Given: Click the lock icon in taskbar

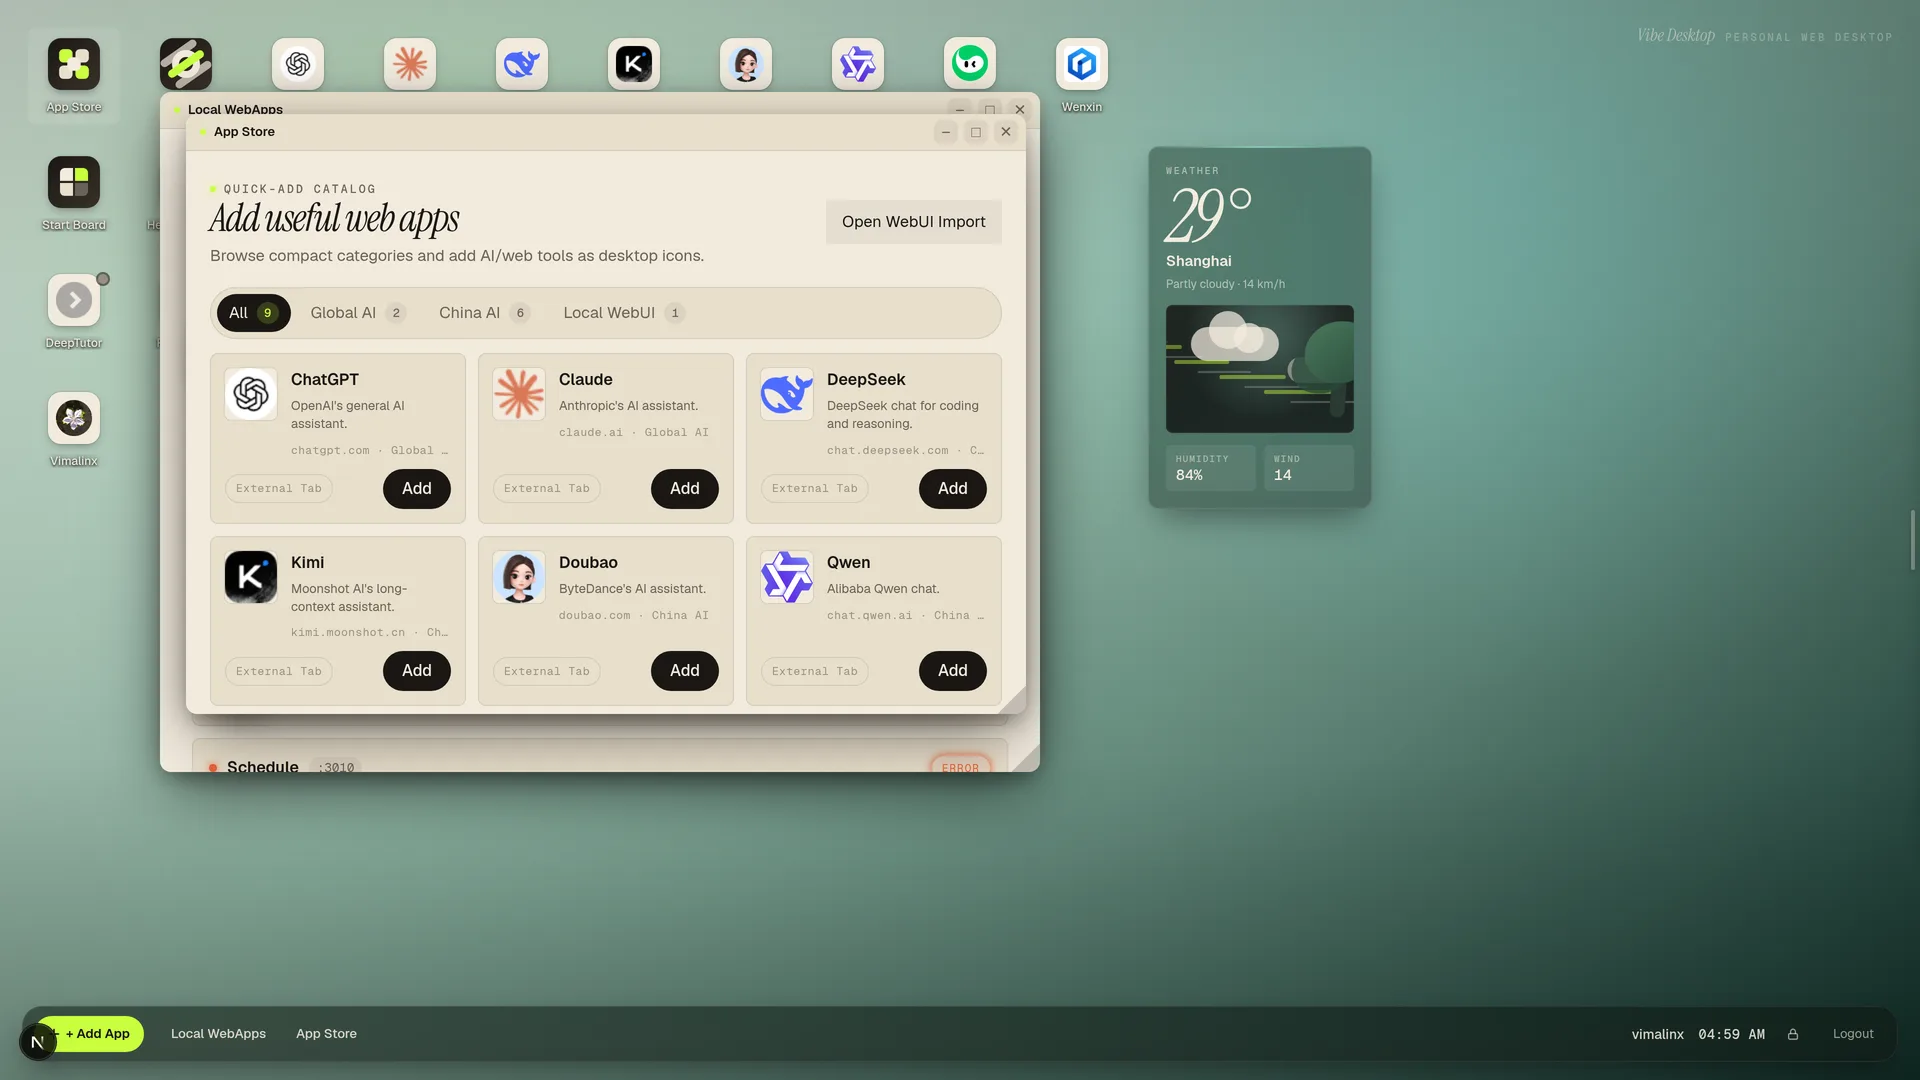Looking at the screenshot, I should tap(1793, 1034).
